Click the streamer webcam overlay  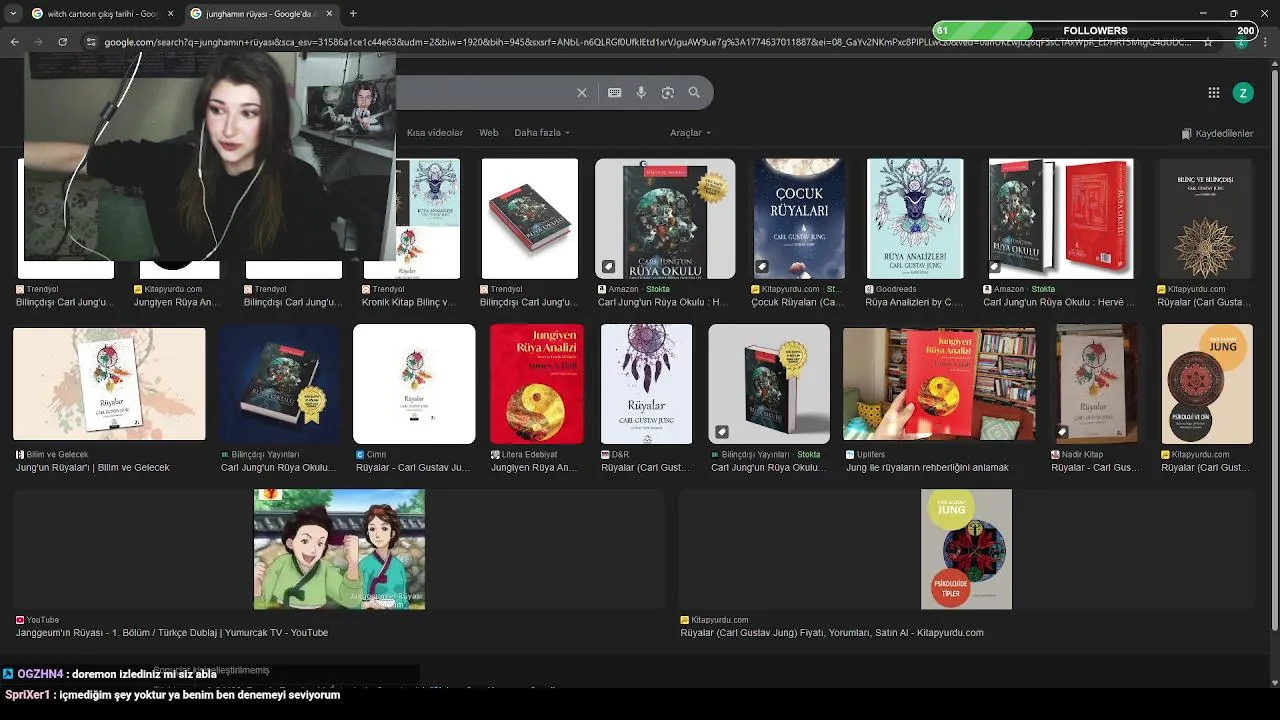pyautogui.click(x=210, y=157)
